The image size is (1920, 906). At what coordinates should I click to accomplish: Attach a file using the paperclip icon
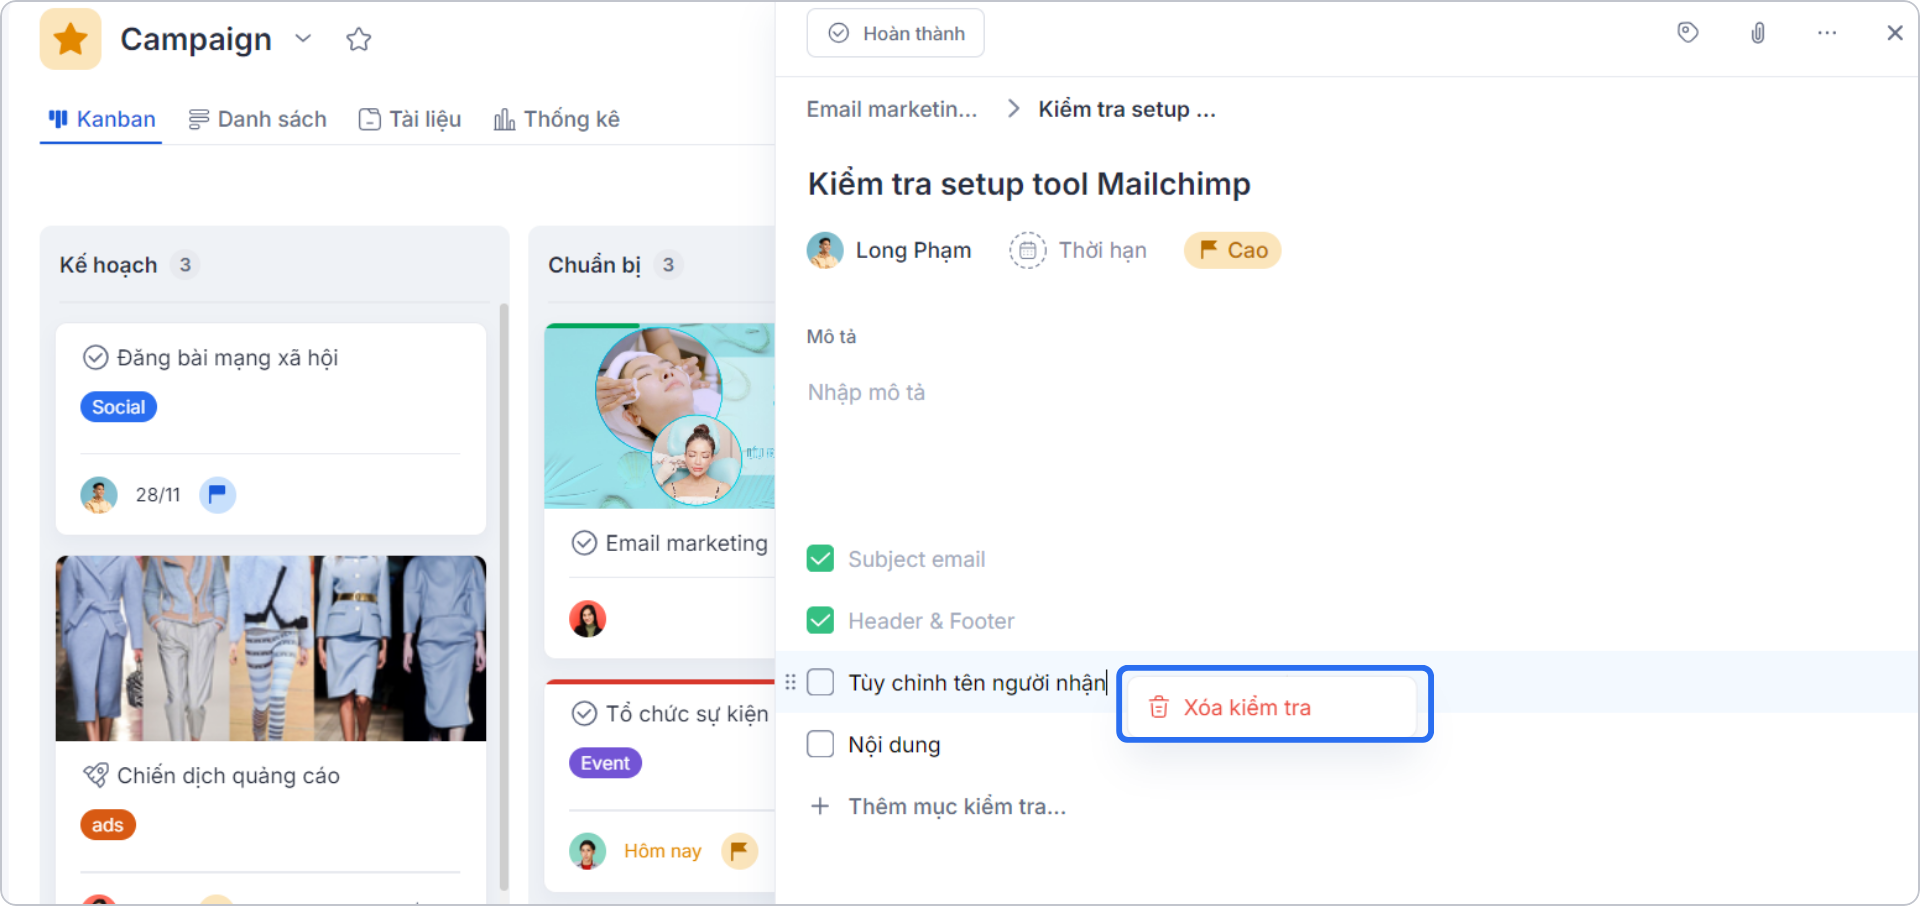click(1758, 32)
